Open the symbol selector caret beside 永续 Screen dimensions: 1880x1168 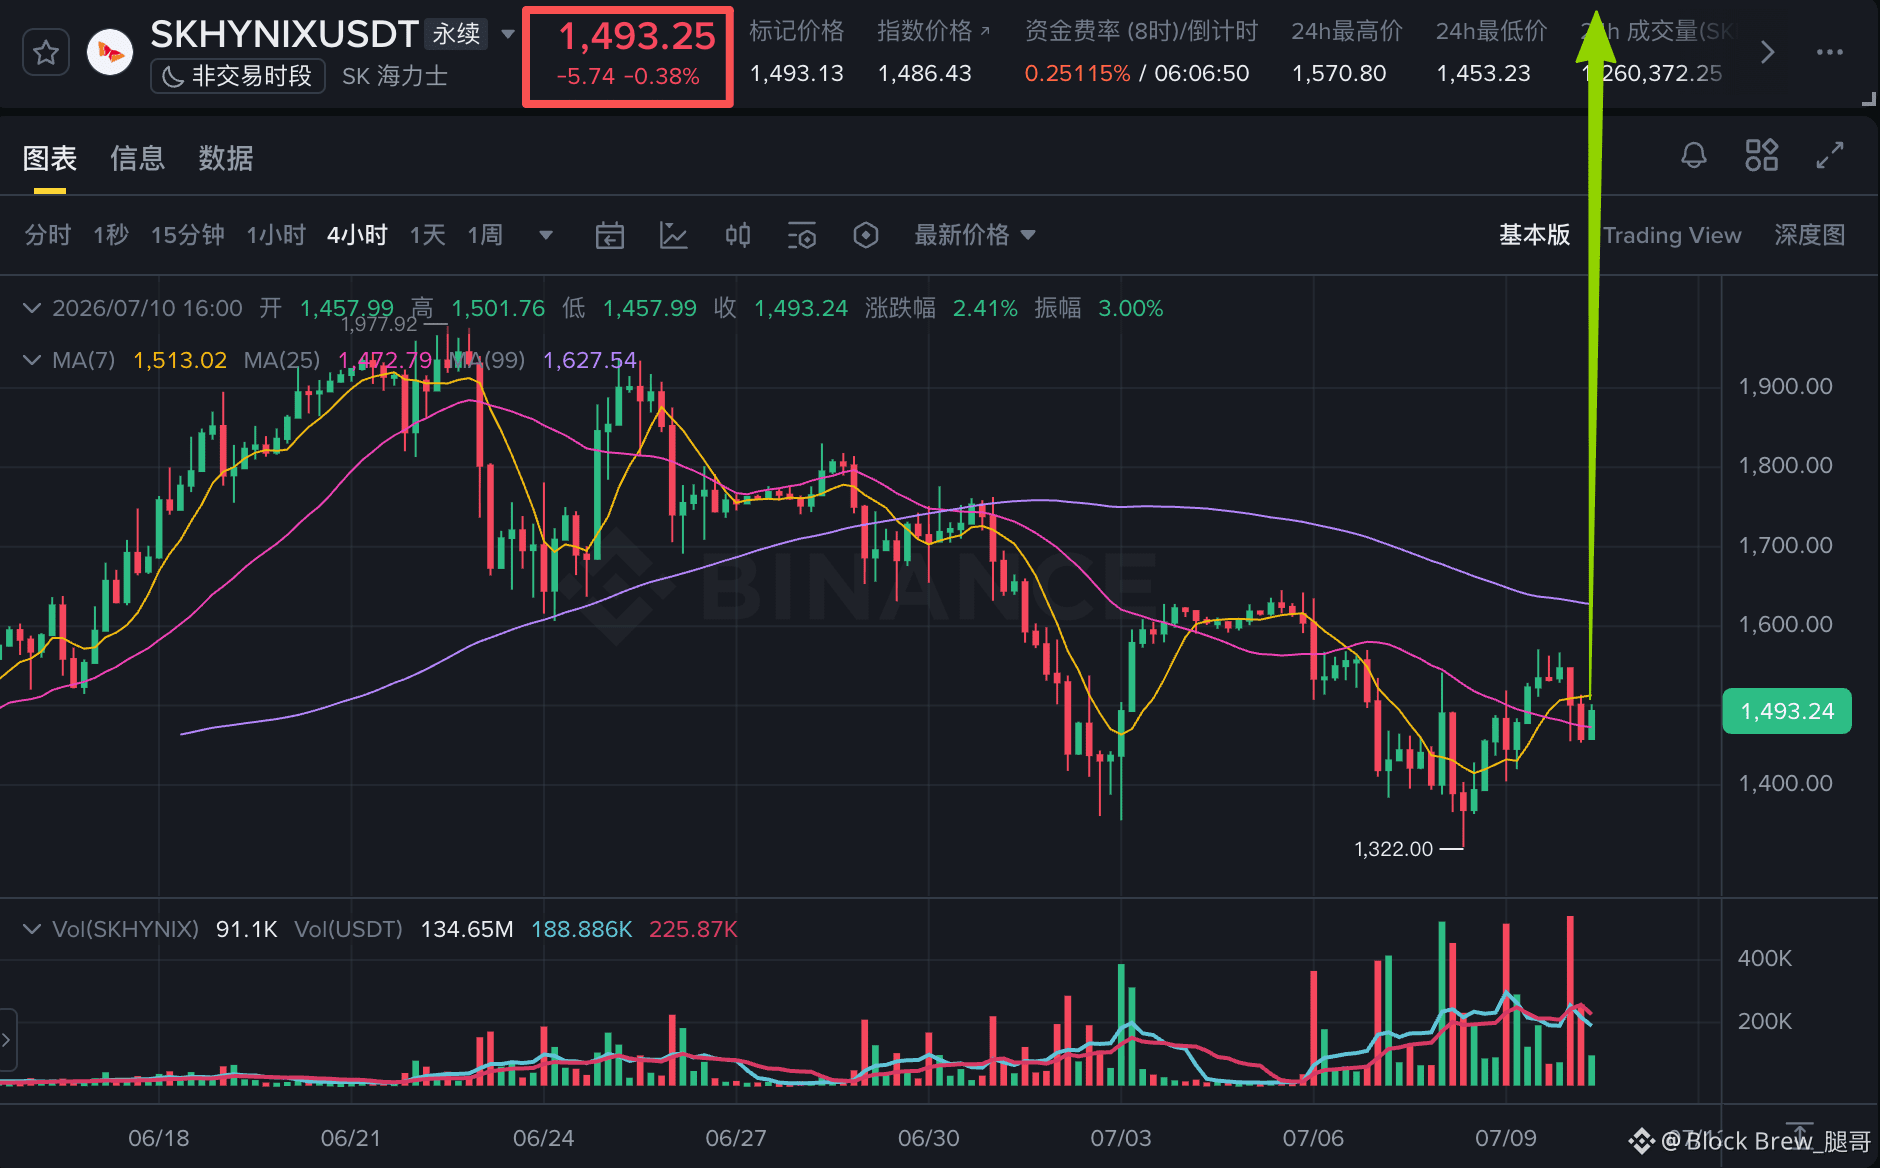[x=508, y=34]
